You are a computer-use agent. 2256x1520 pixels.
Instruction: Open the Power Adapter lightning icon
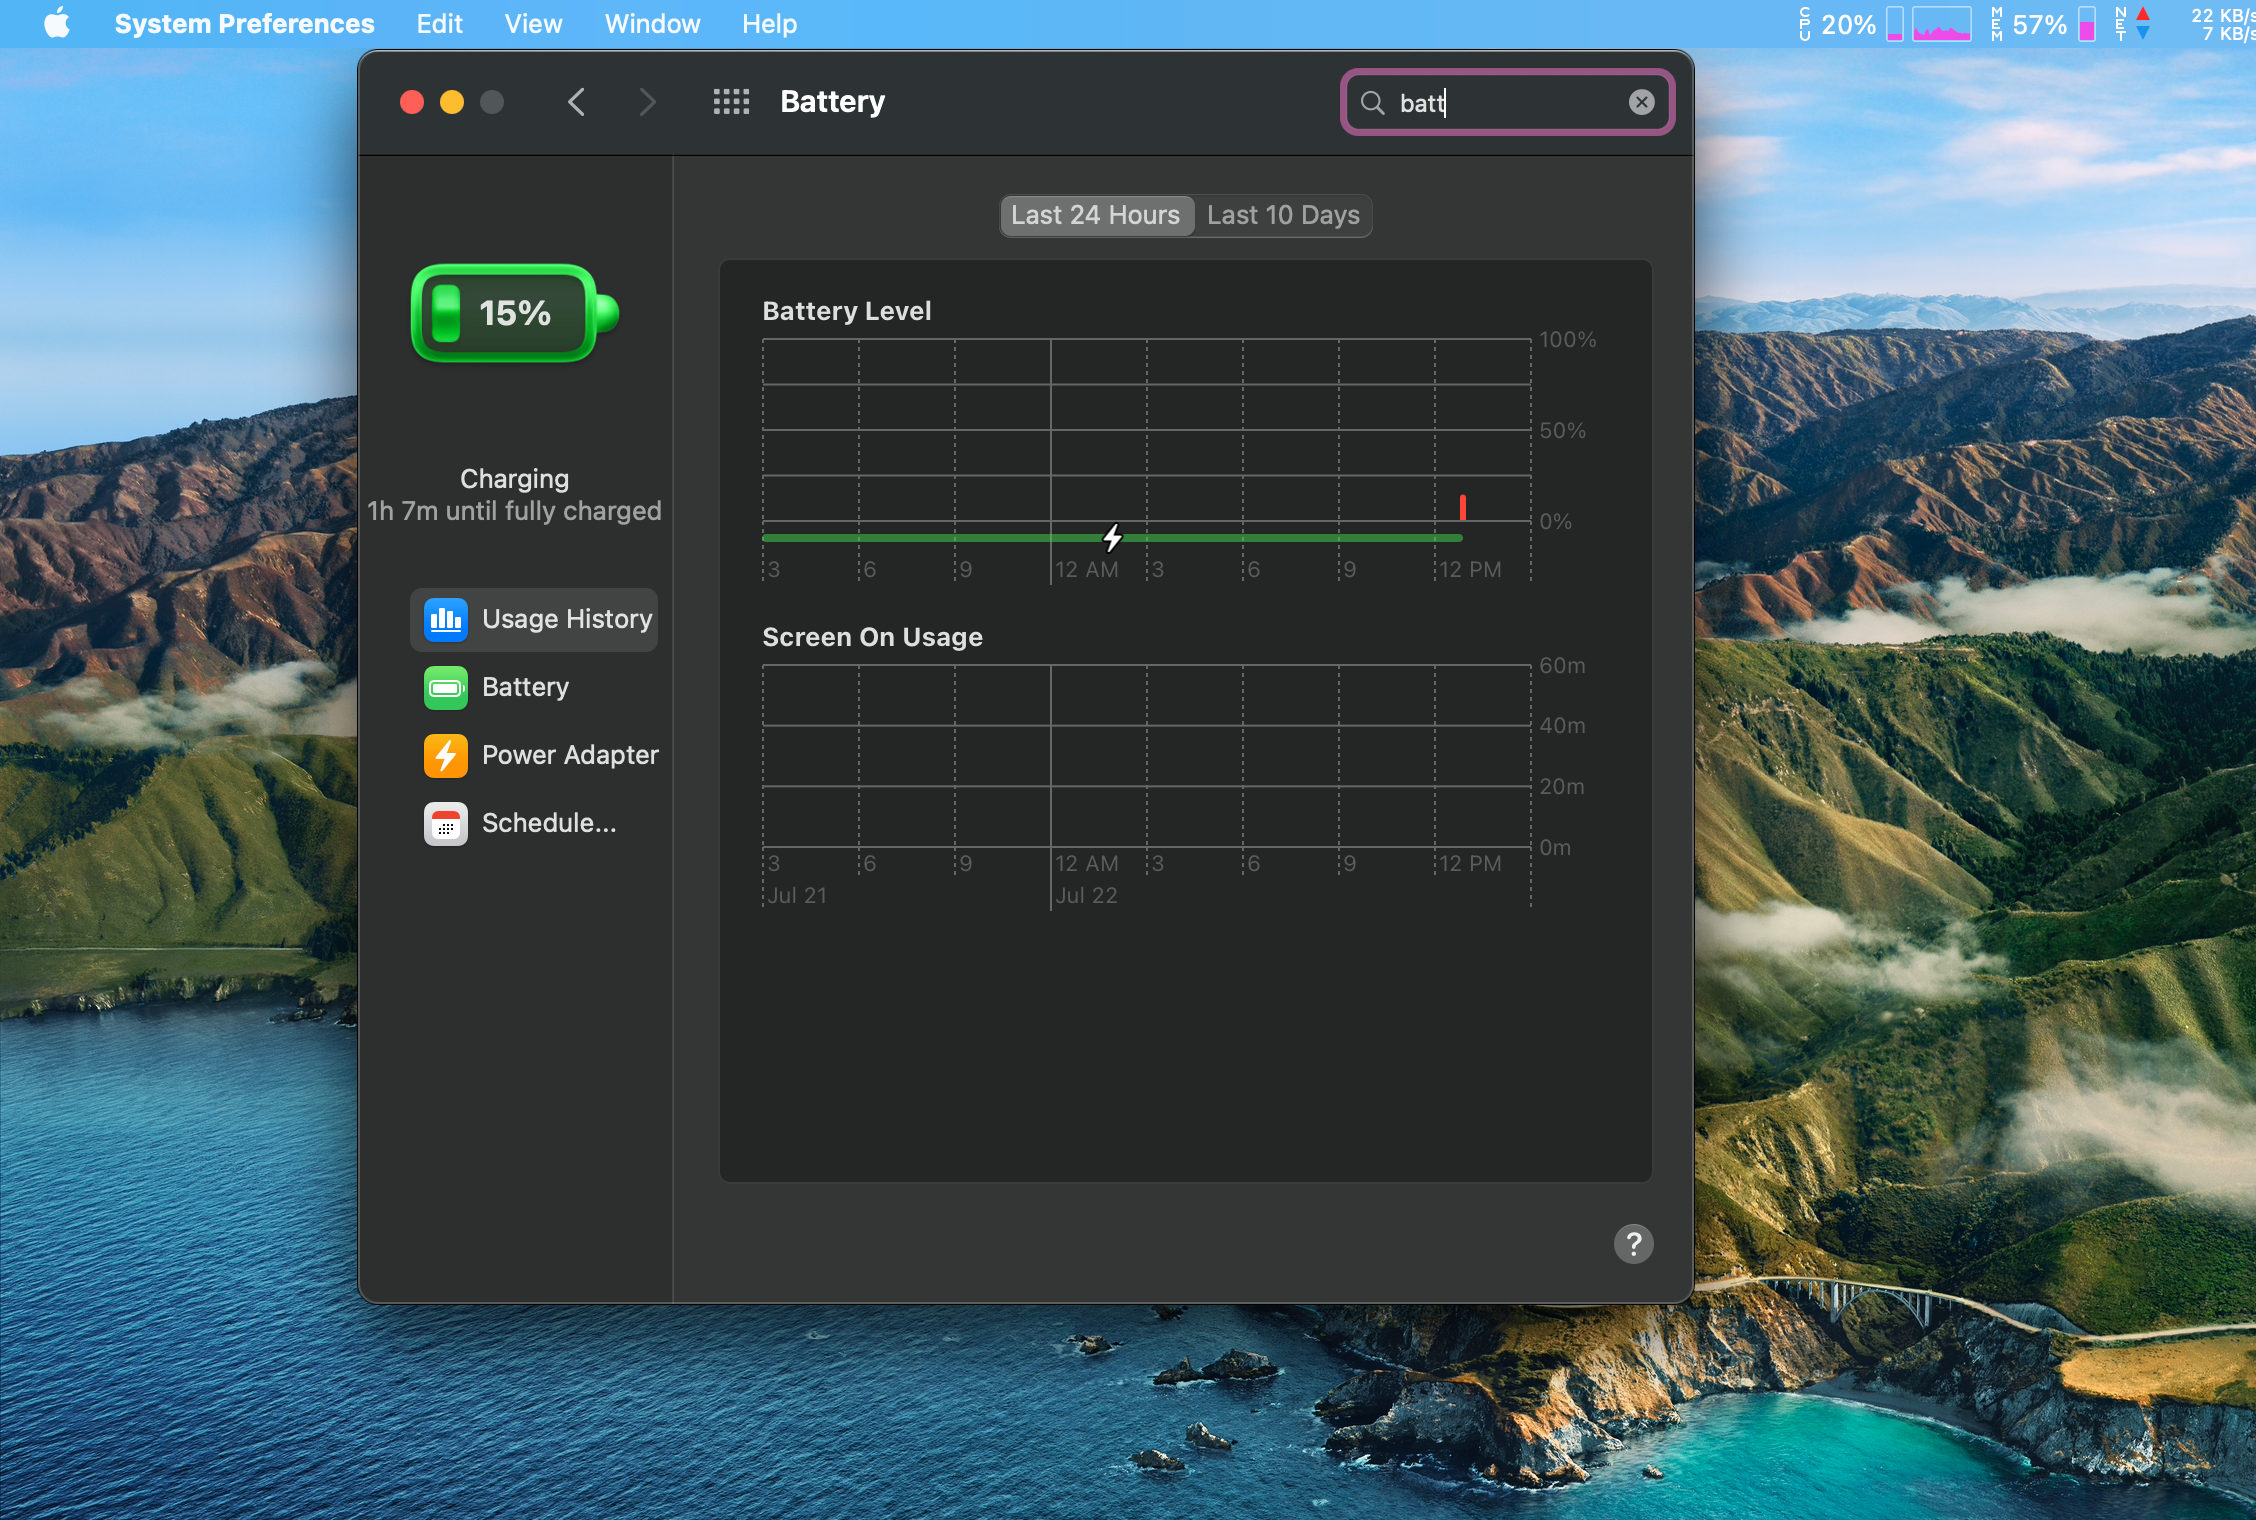(445, 755)
